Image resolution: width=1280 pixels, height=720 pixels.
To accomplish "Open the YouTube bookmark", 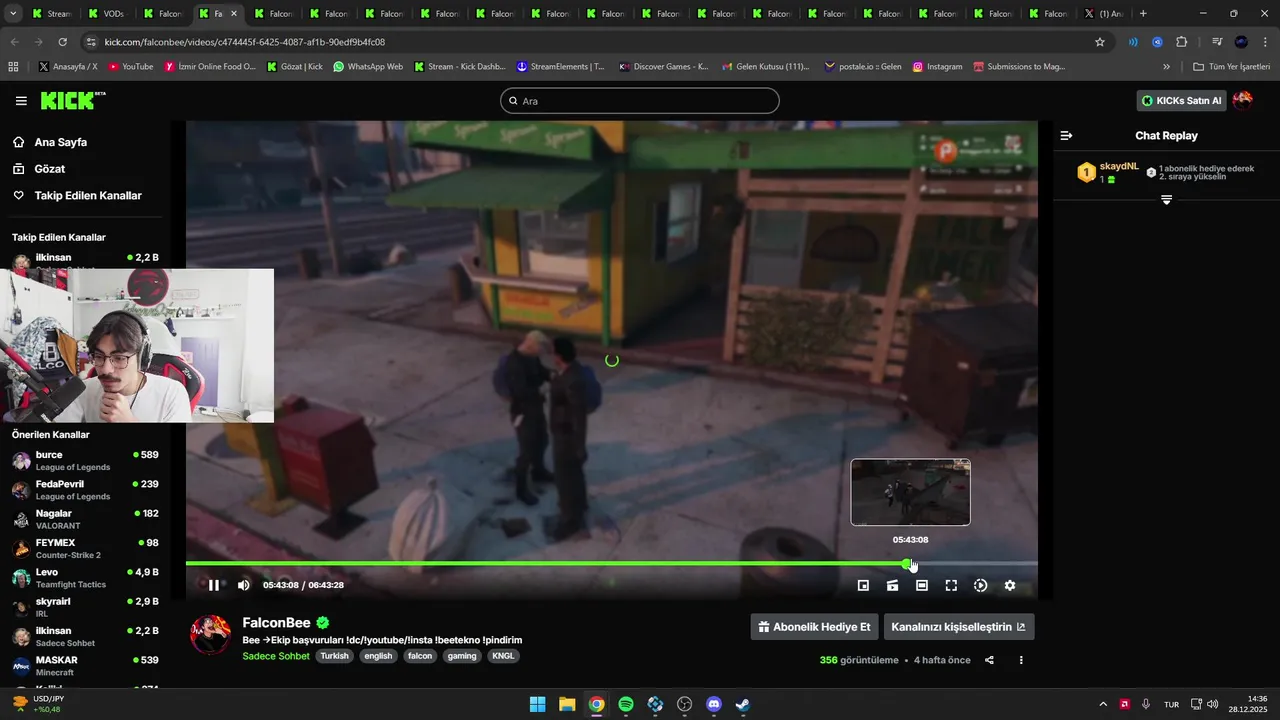I will pyautogui.click(x=130, y=67).
